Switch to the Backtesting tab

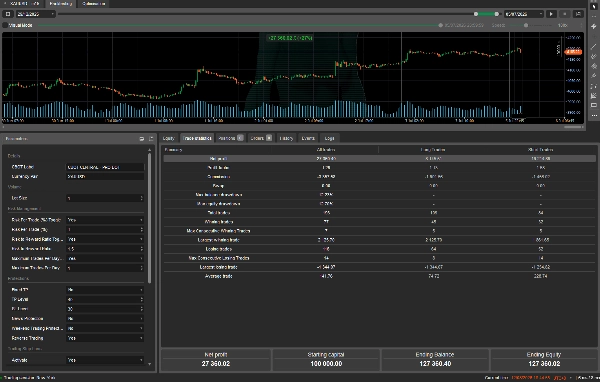point(61,3)
